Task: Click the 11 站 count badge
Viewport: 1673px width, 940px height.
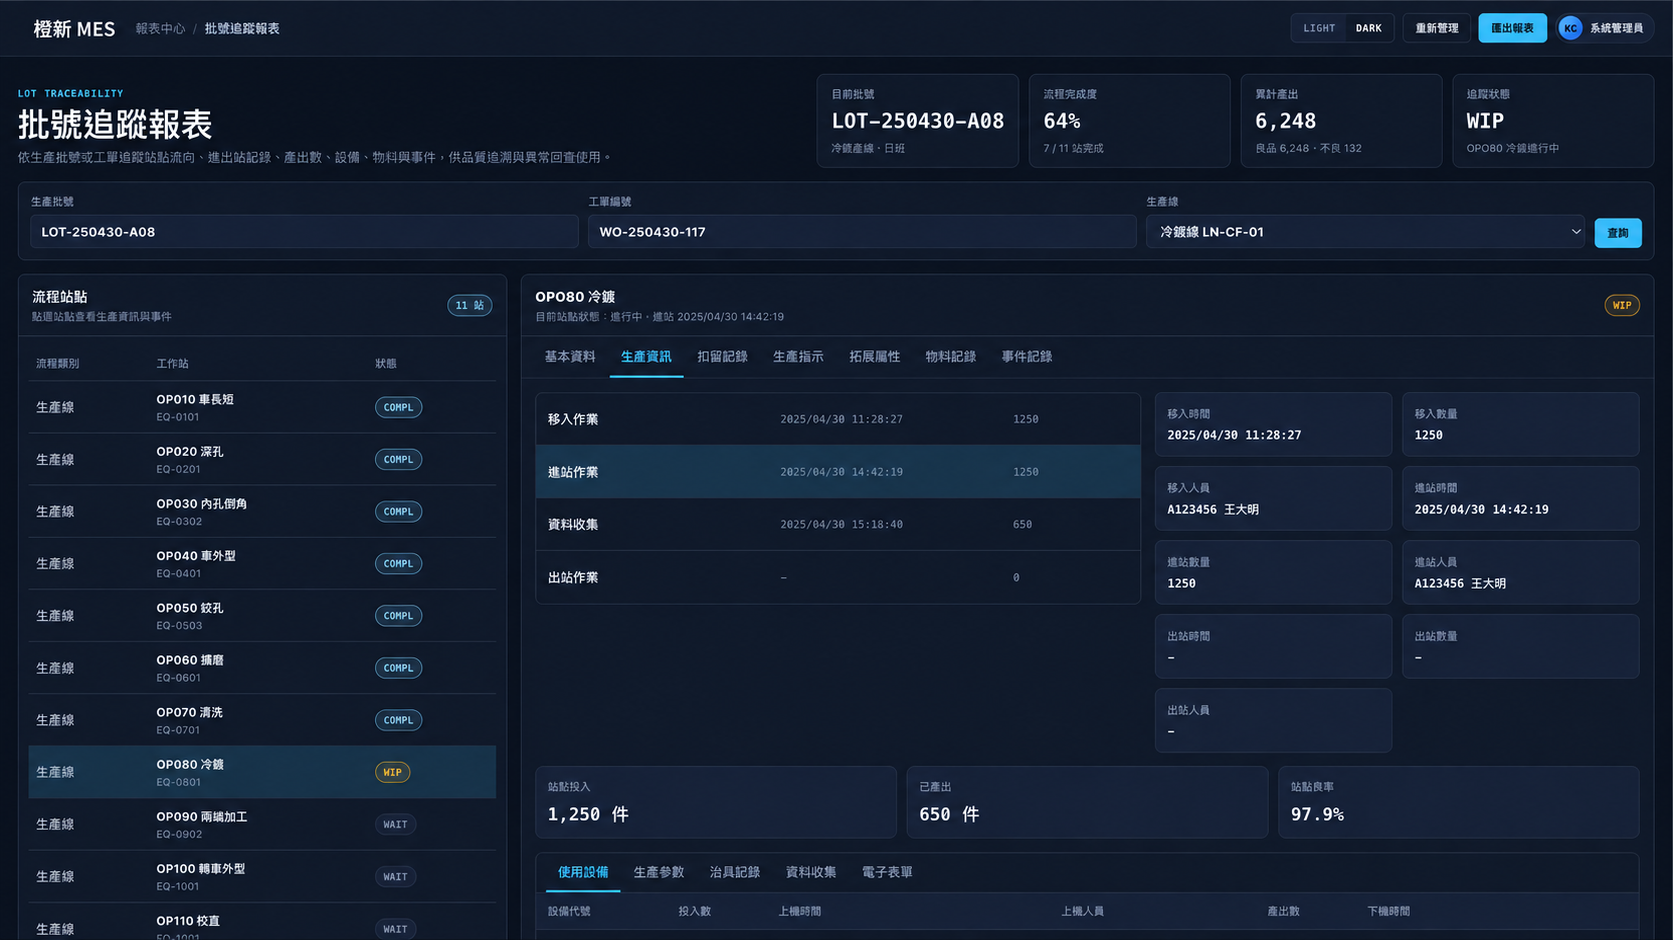Action: click(469, 305)
